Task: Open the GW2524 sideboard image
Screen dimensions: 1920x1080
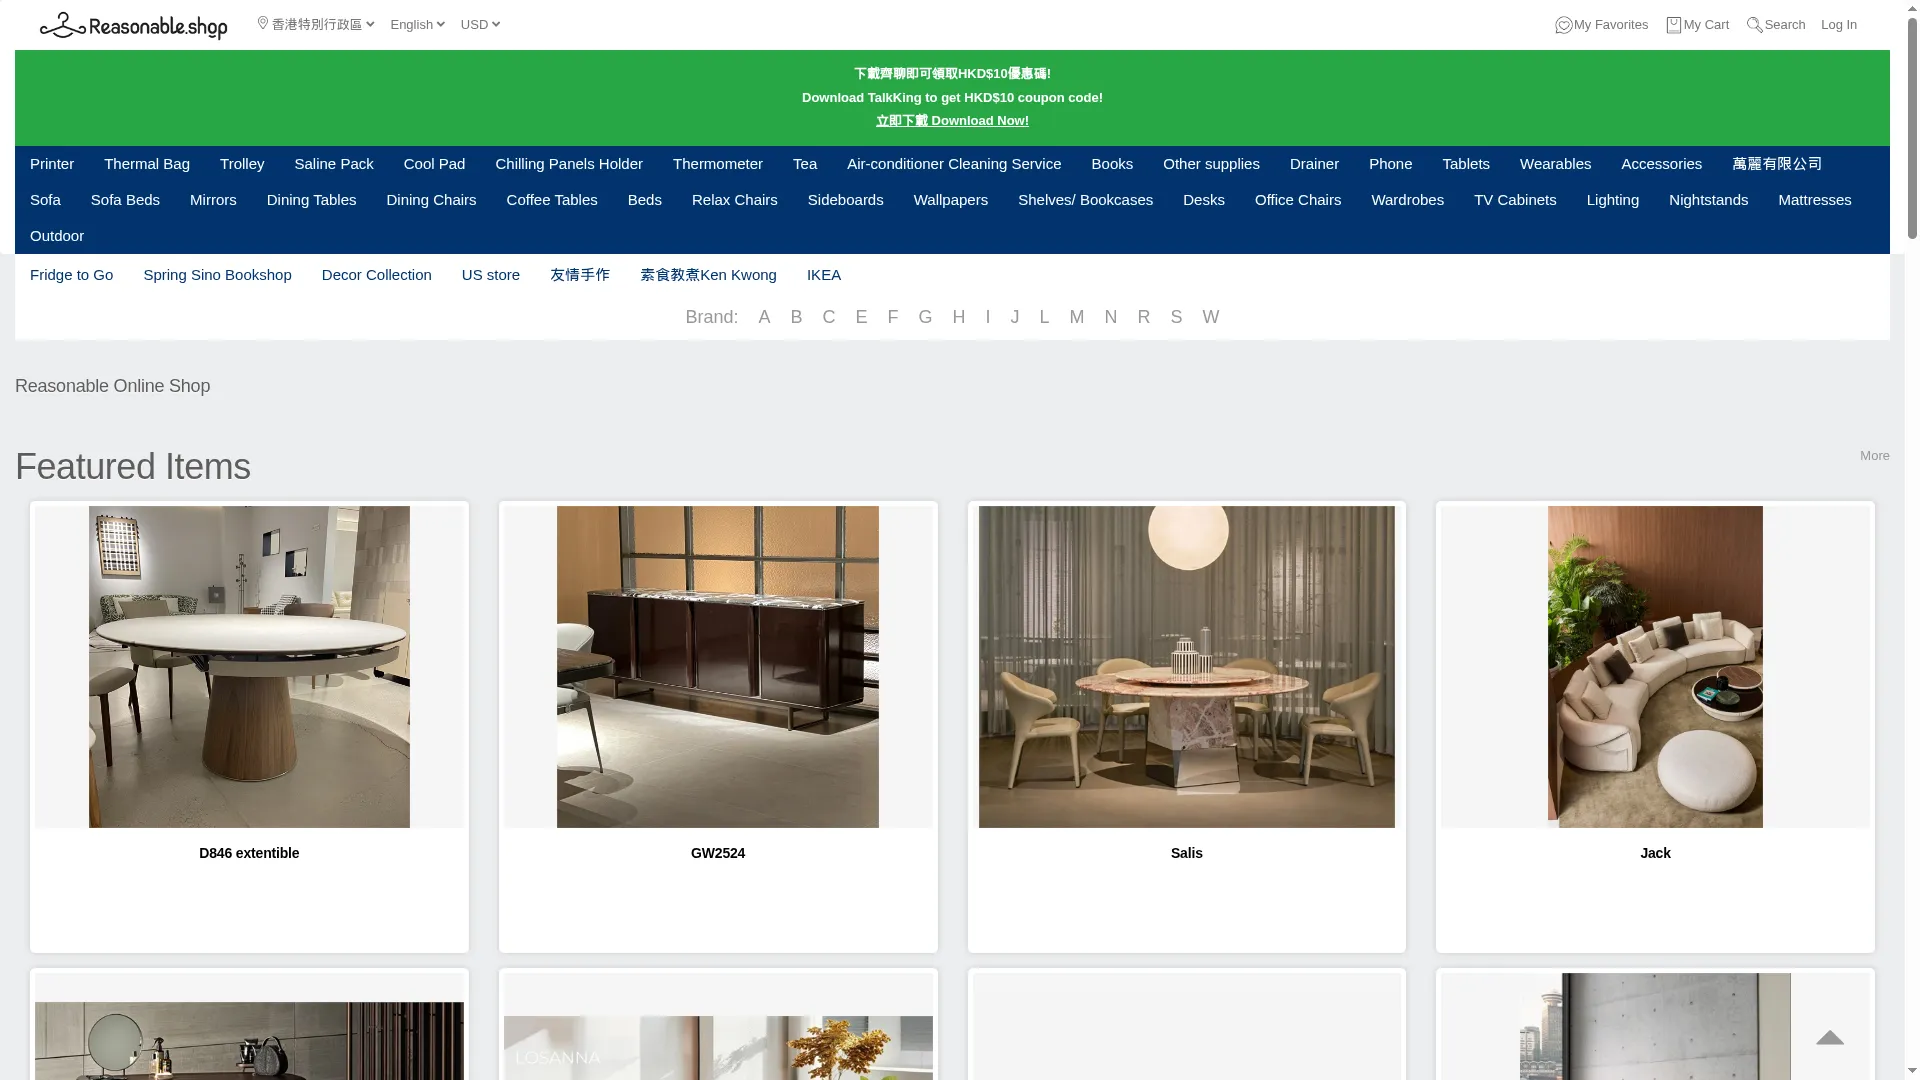Action: [718, 667]
